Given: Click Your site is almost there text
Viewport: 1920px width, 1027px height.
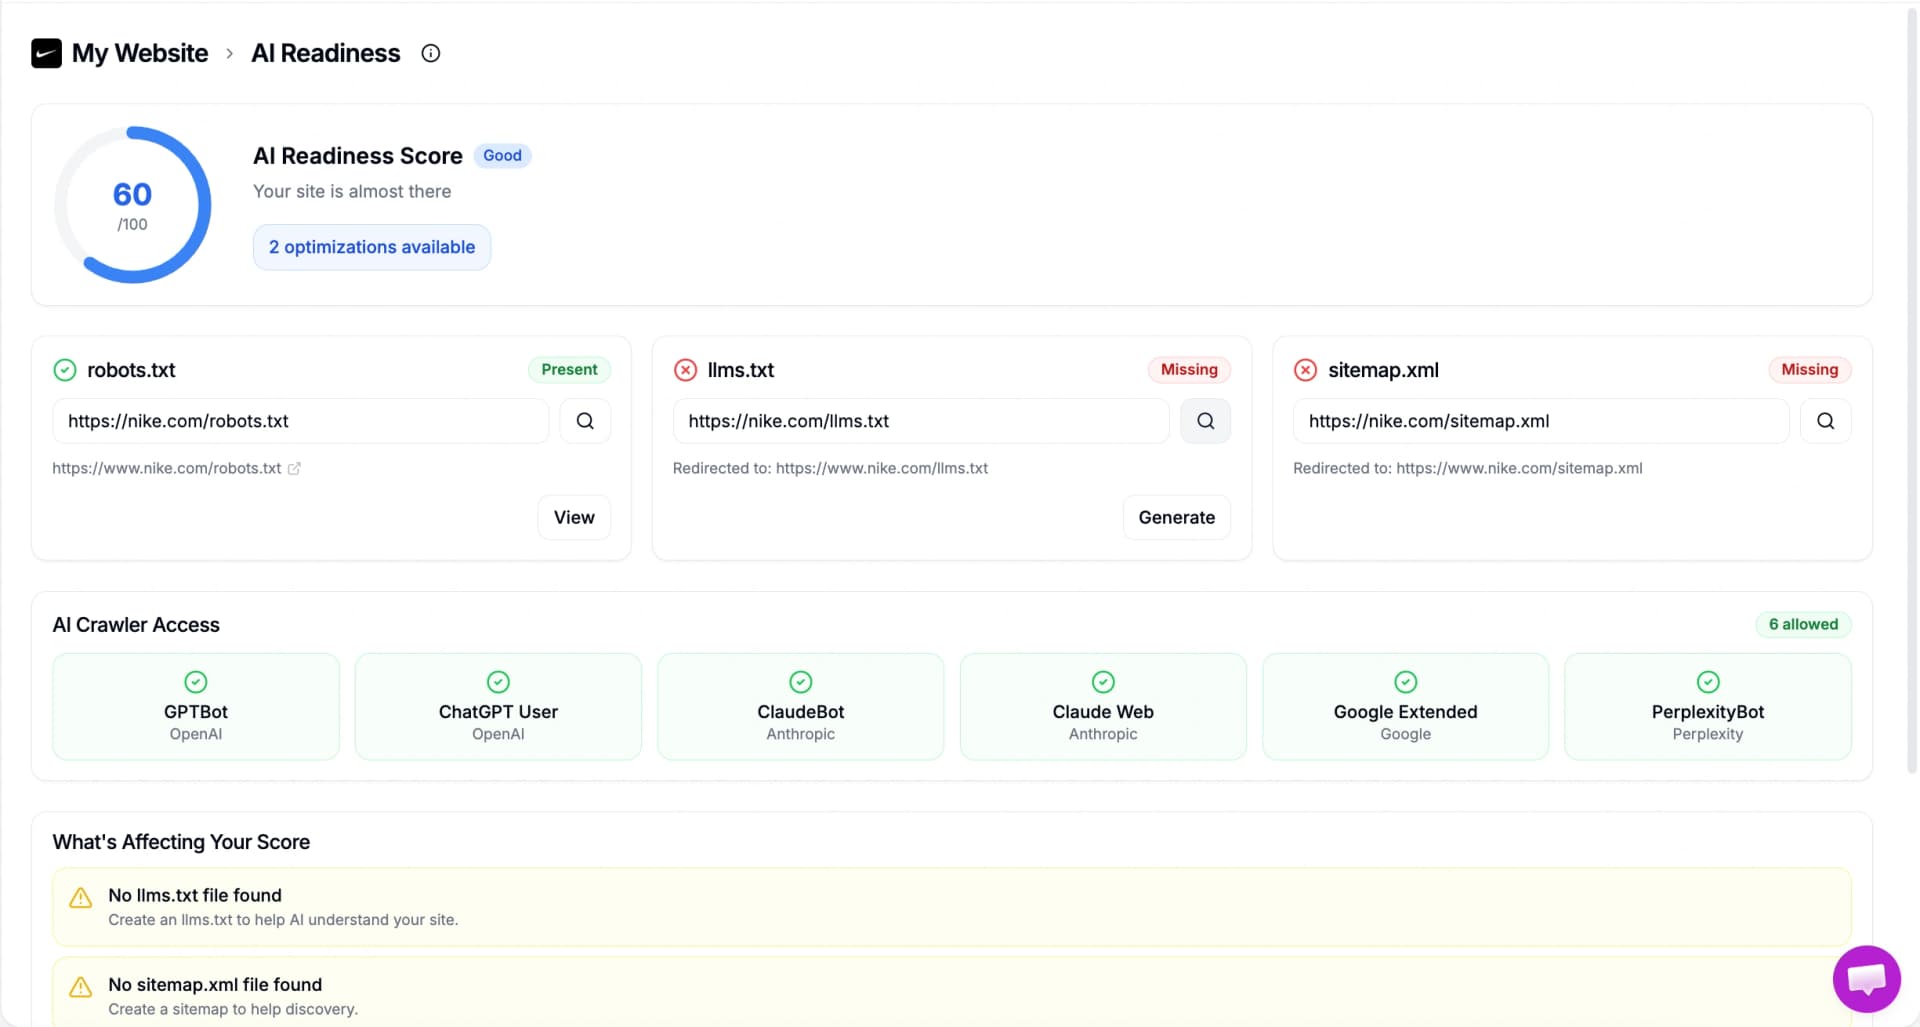Looking at the screenshot, I should pos(352,191).
